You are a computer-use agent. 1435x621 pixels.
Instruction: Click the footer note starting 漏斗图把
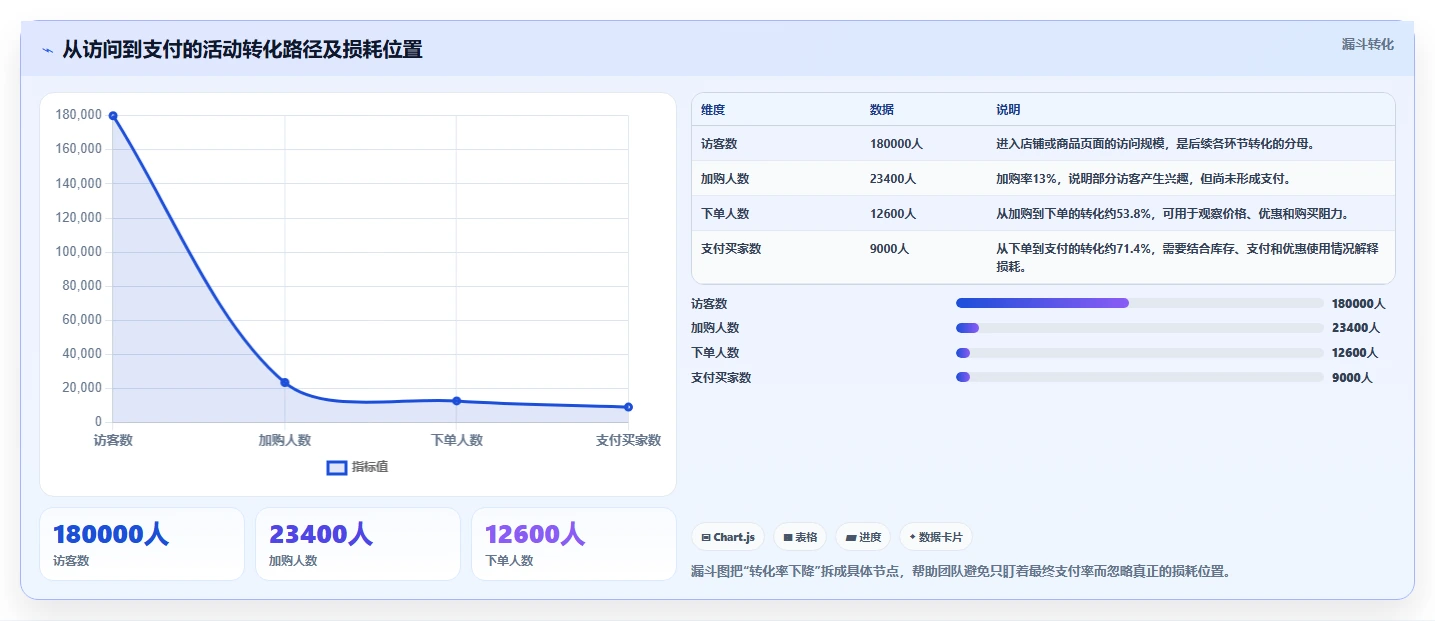[x=960, y=572]
